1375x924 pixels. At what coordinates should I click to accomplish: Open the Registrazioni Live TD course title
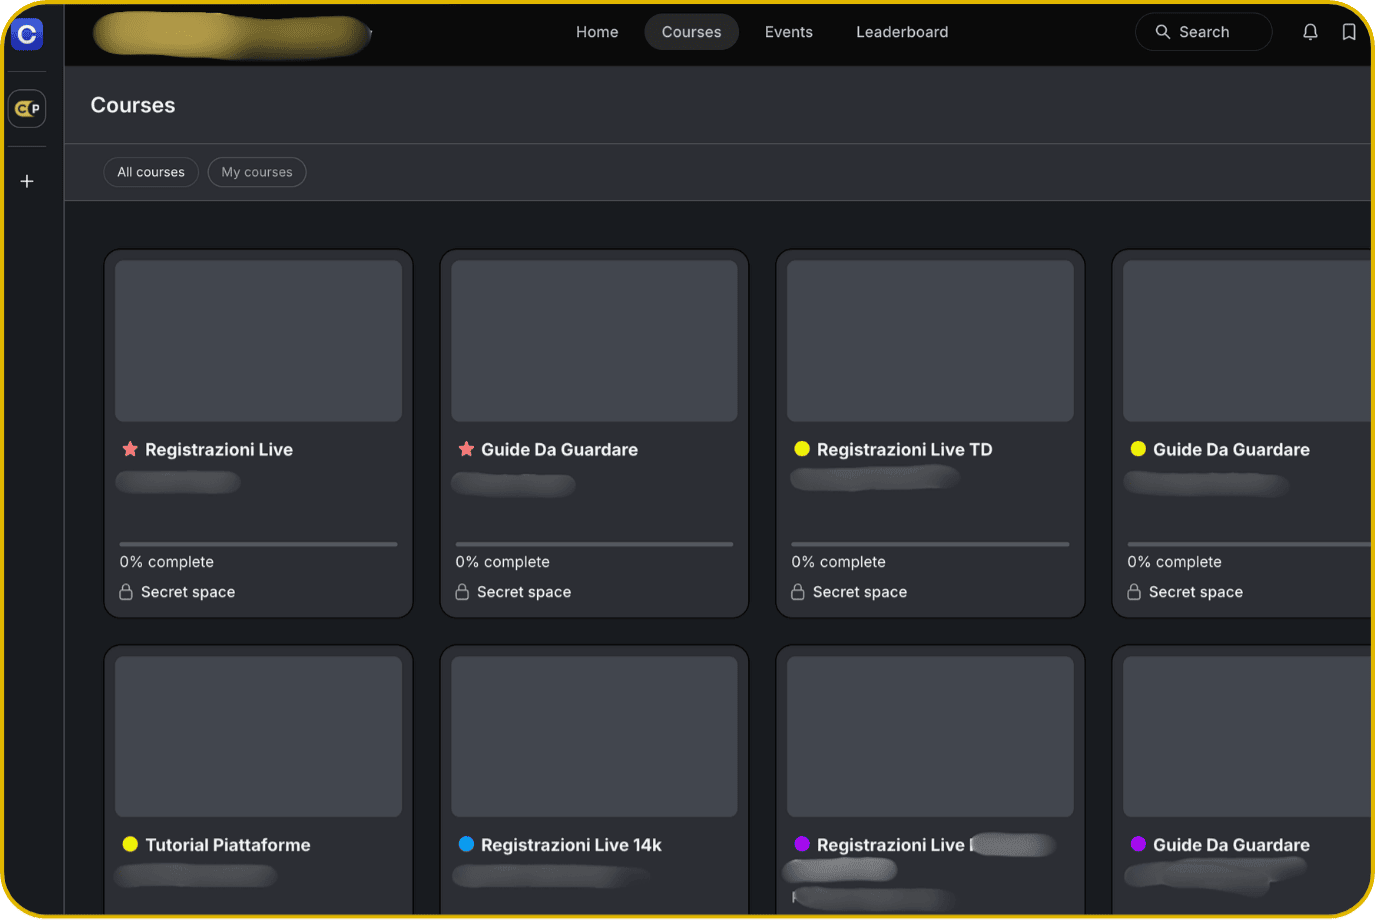tap(905, 450)
